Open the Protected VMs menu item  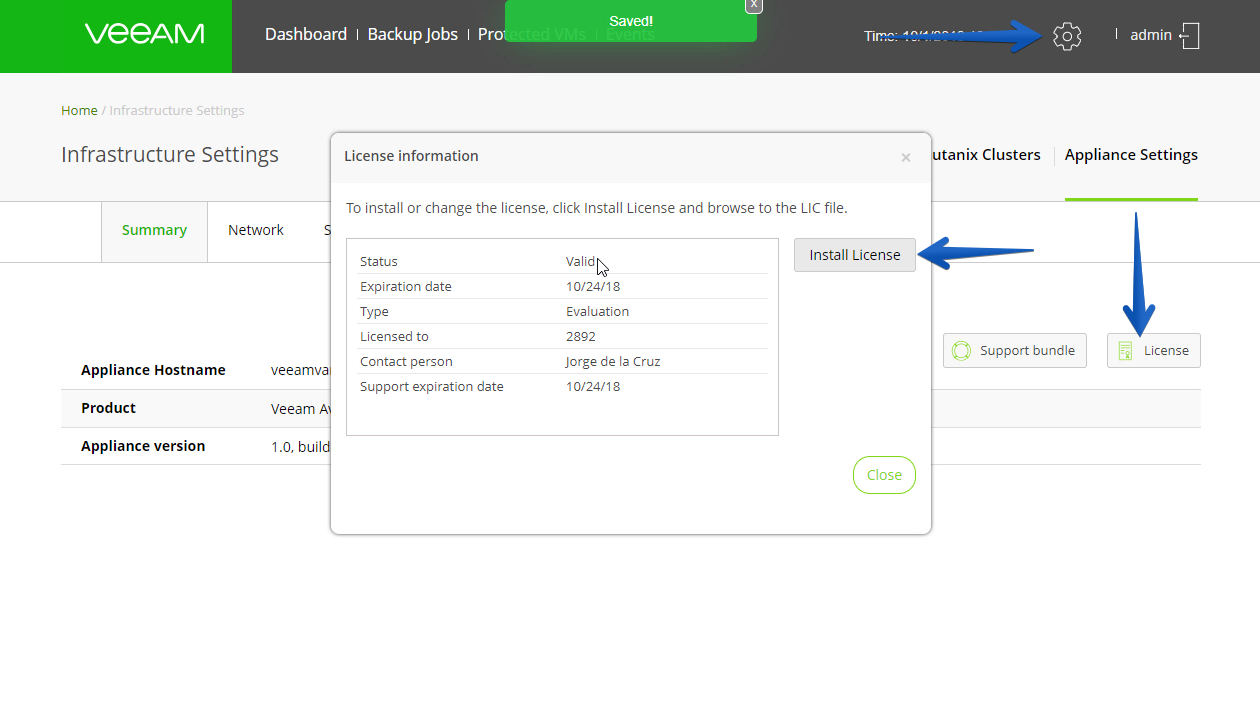(x=532, y=34)
